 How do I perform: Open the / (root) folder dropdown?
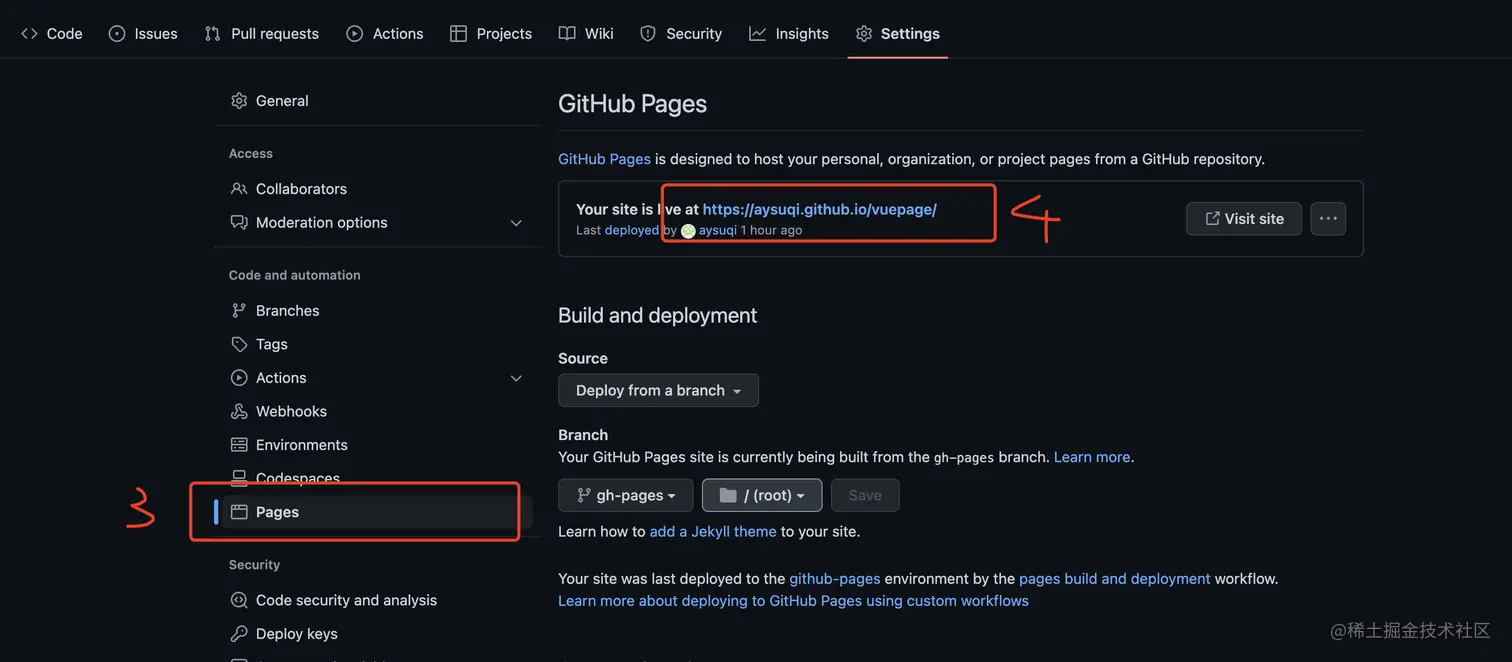pyautogui.click(x=762, y=495)
